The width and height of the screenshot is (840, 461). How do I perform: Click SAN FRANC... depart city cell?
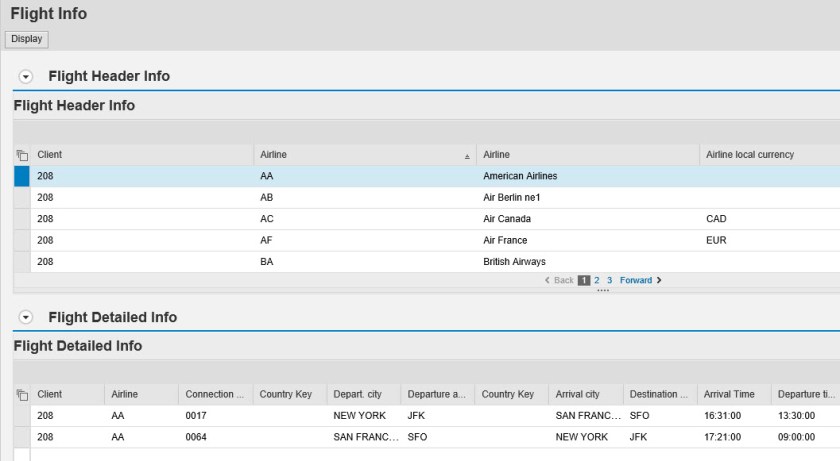click(363, 437)
